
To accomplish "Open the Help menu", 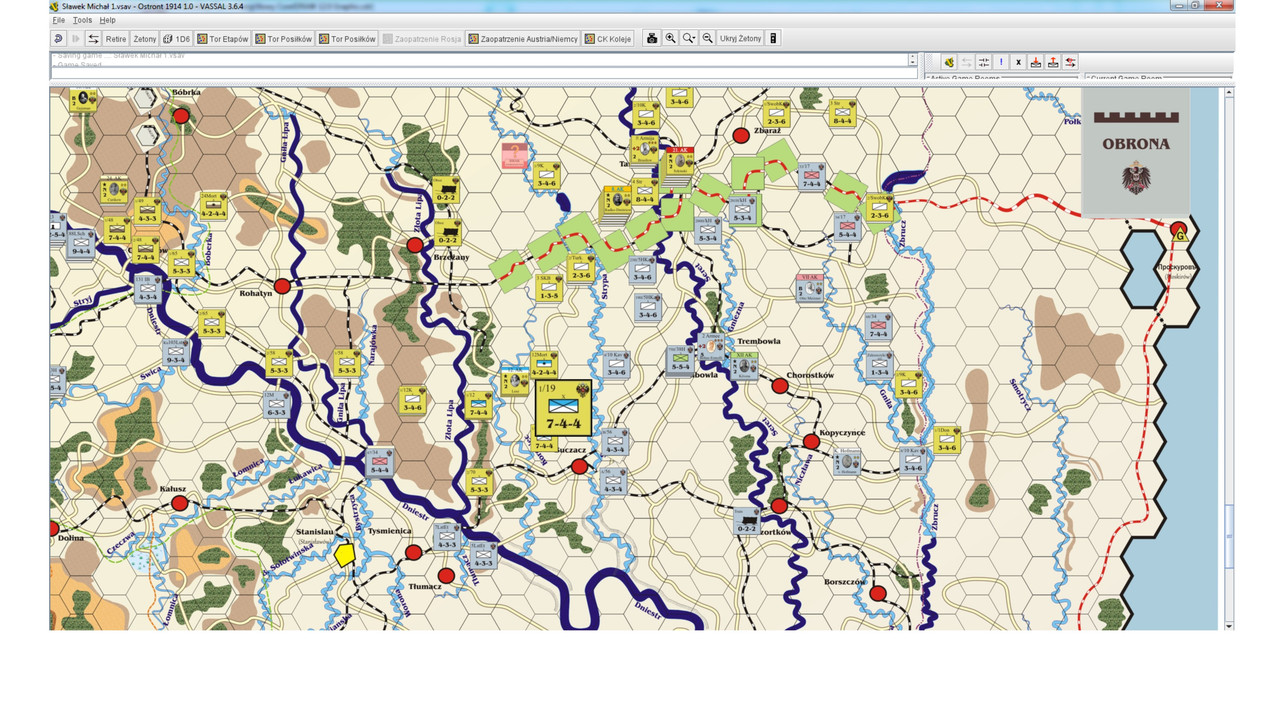I will click(107, 20).
